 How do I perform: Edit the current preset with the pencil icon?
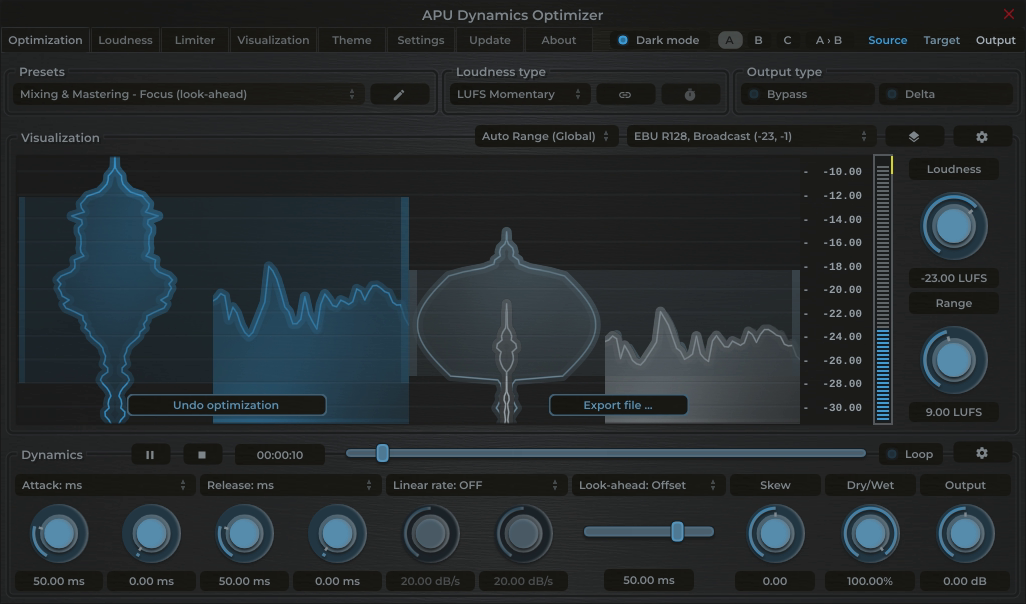click(399, 93)
